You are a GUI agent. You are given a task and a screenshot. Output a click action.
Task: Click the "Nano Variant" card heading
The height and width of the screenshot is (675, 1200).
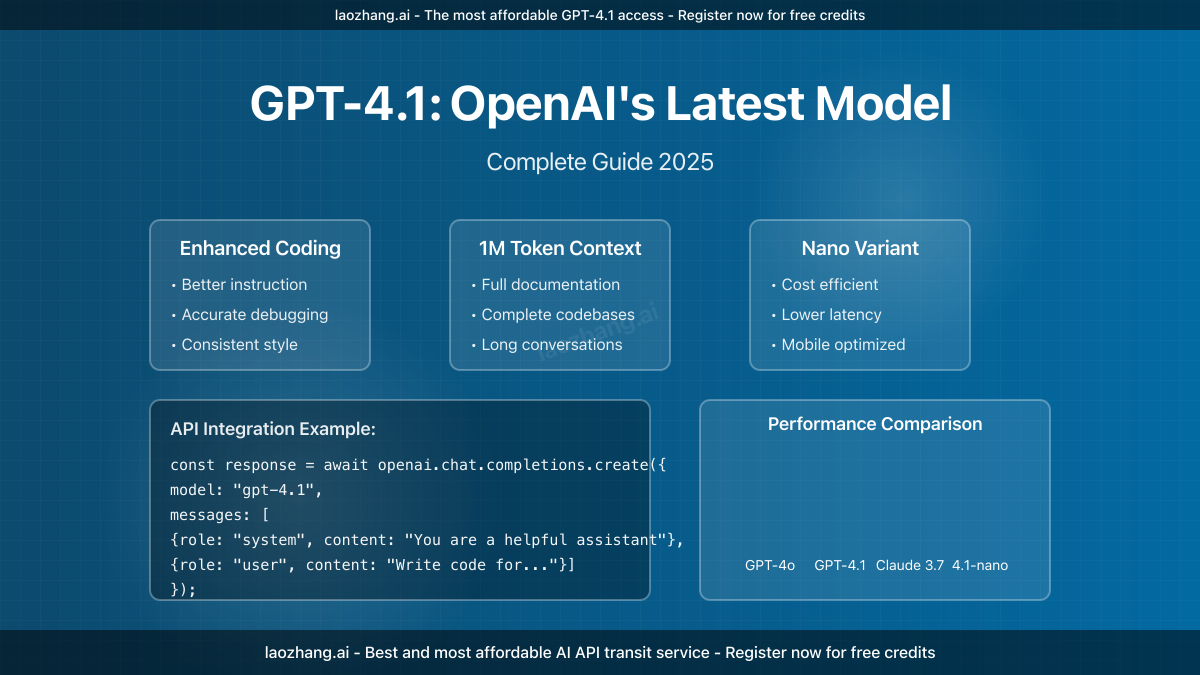pyautogui.click(x=860, y=248)
